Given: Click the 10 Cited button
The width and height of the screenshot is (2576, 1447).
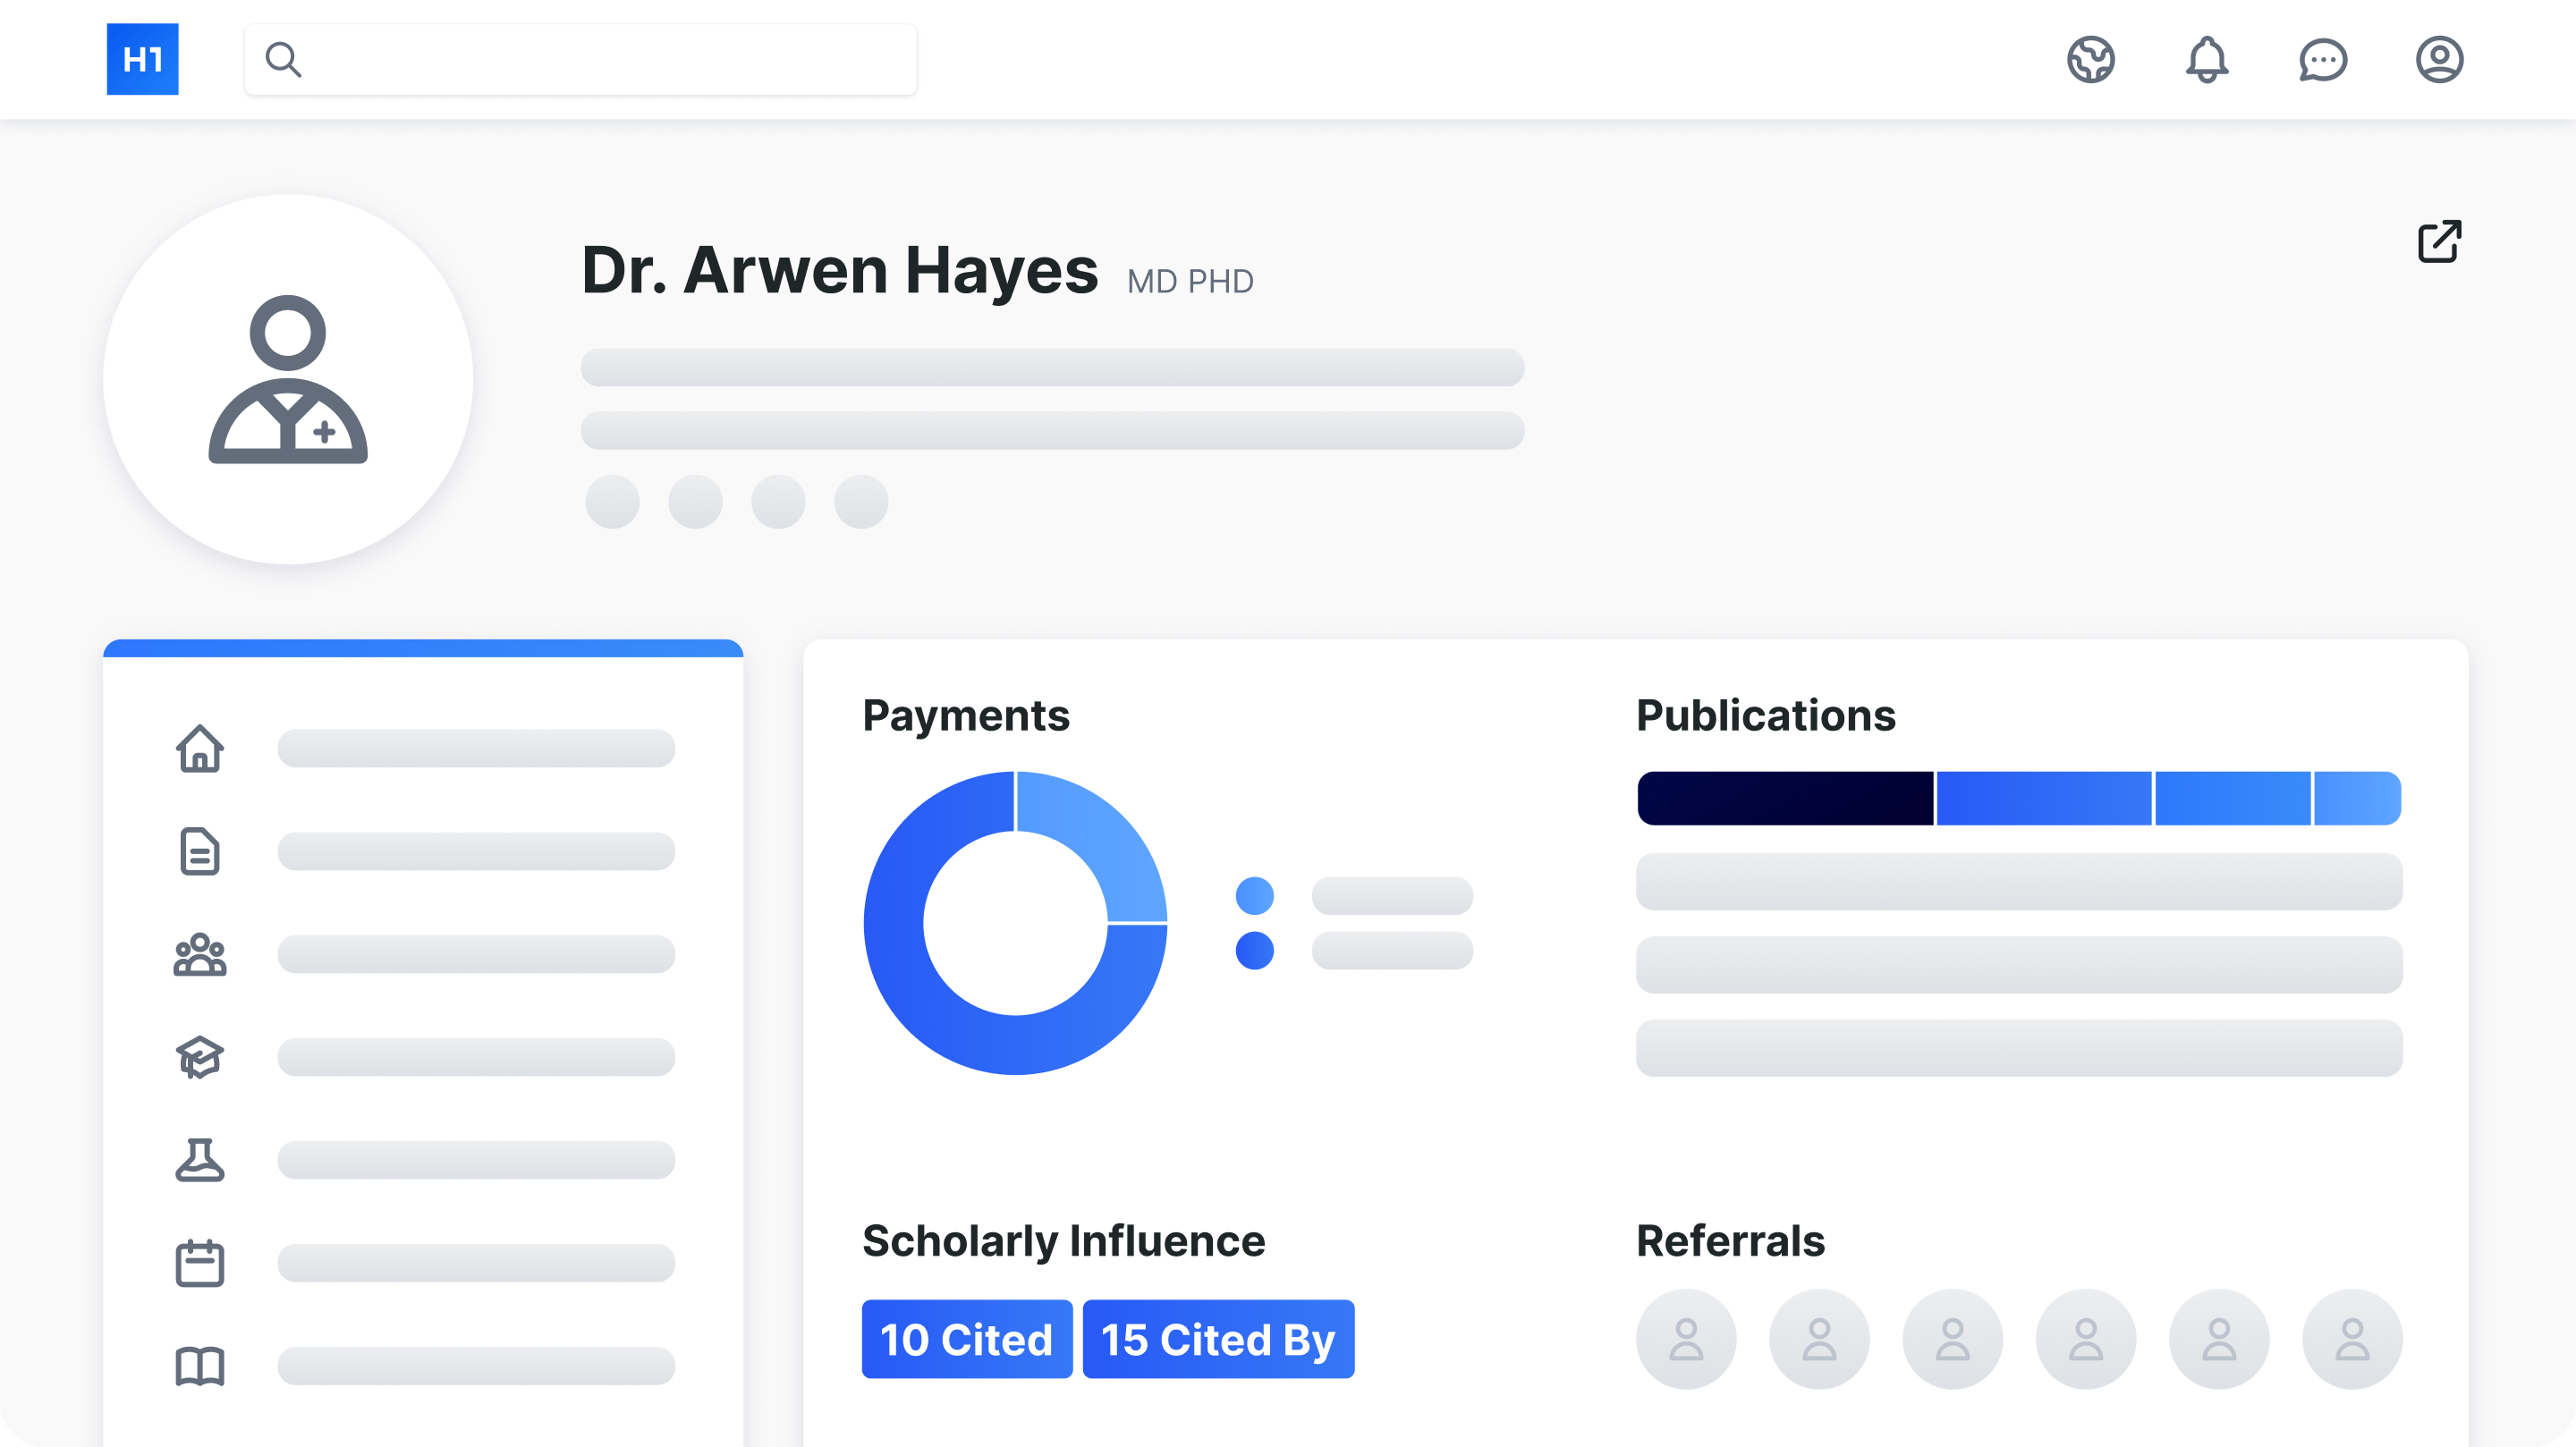Looking at the screenshot, I should point(967,1339).
